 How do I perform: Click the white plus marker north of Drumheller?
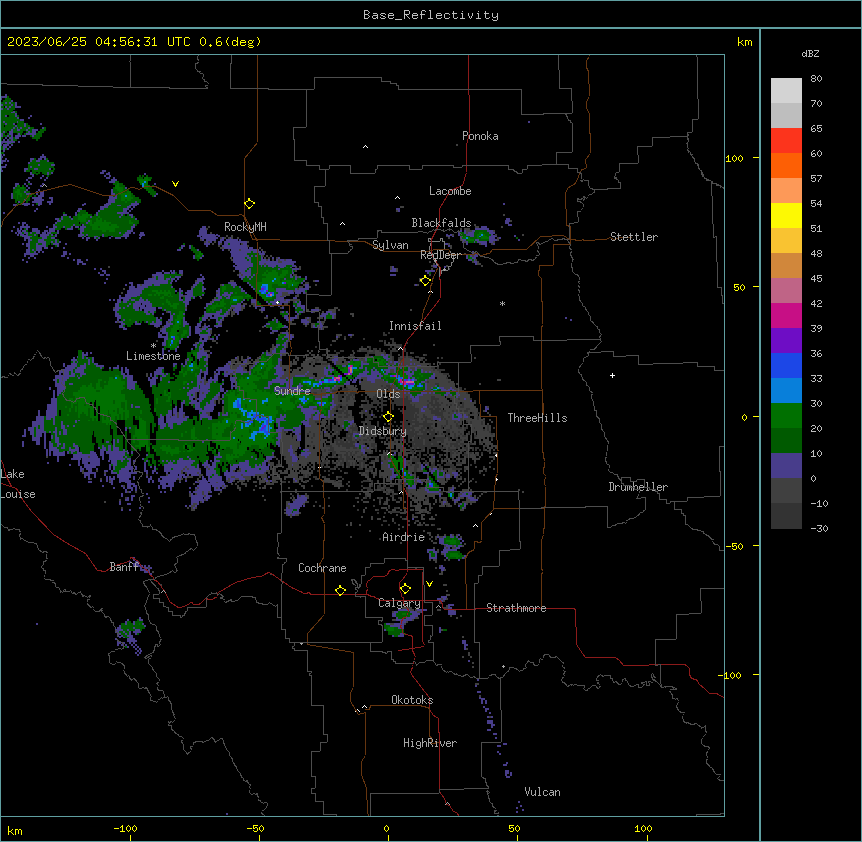tap(612, 375)
